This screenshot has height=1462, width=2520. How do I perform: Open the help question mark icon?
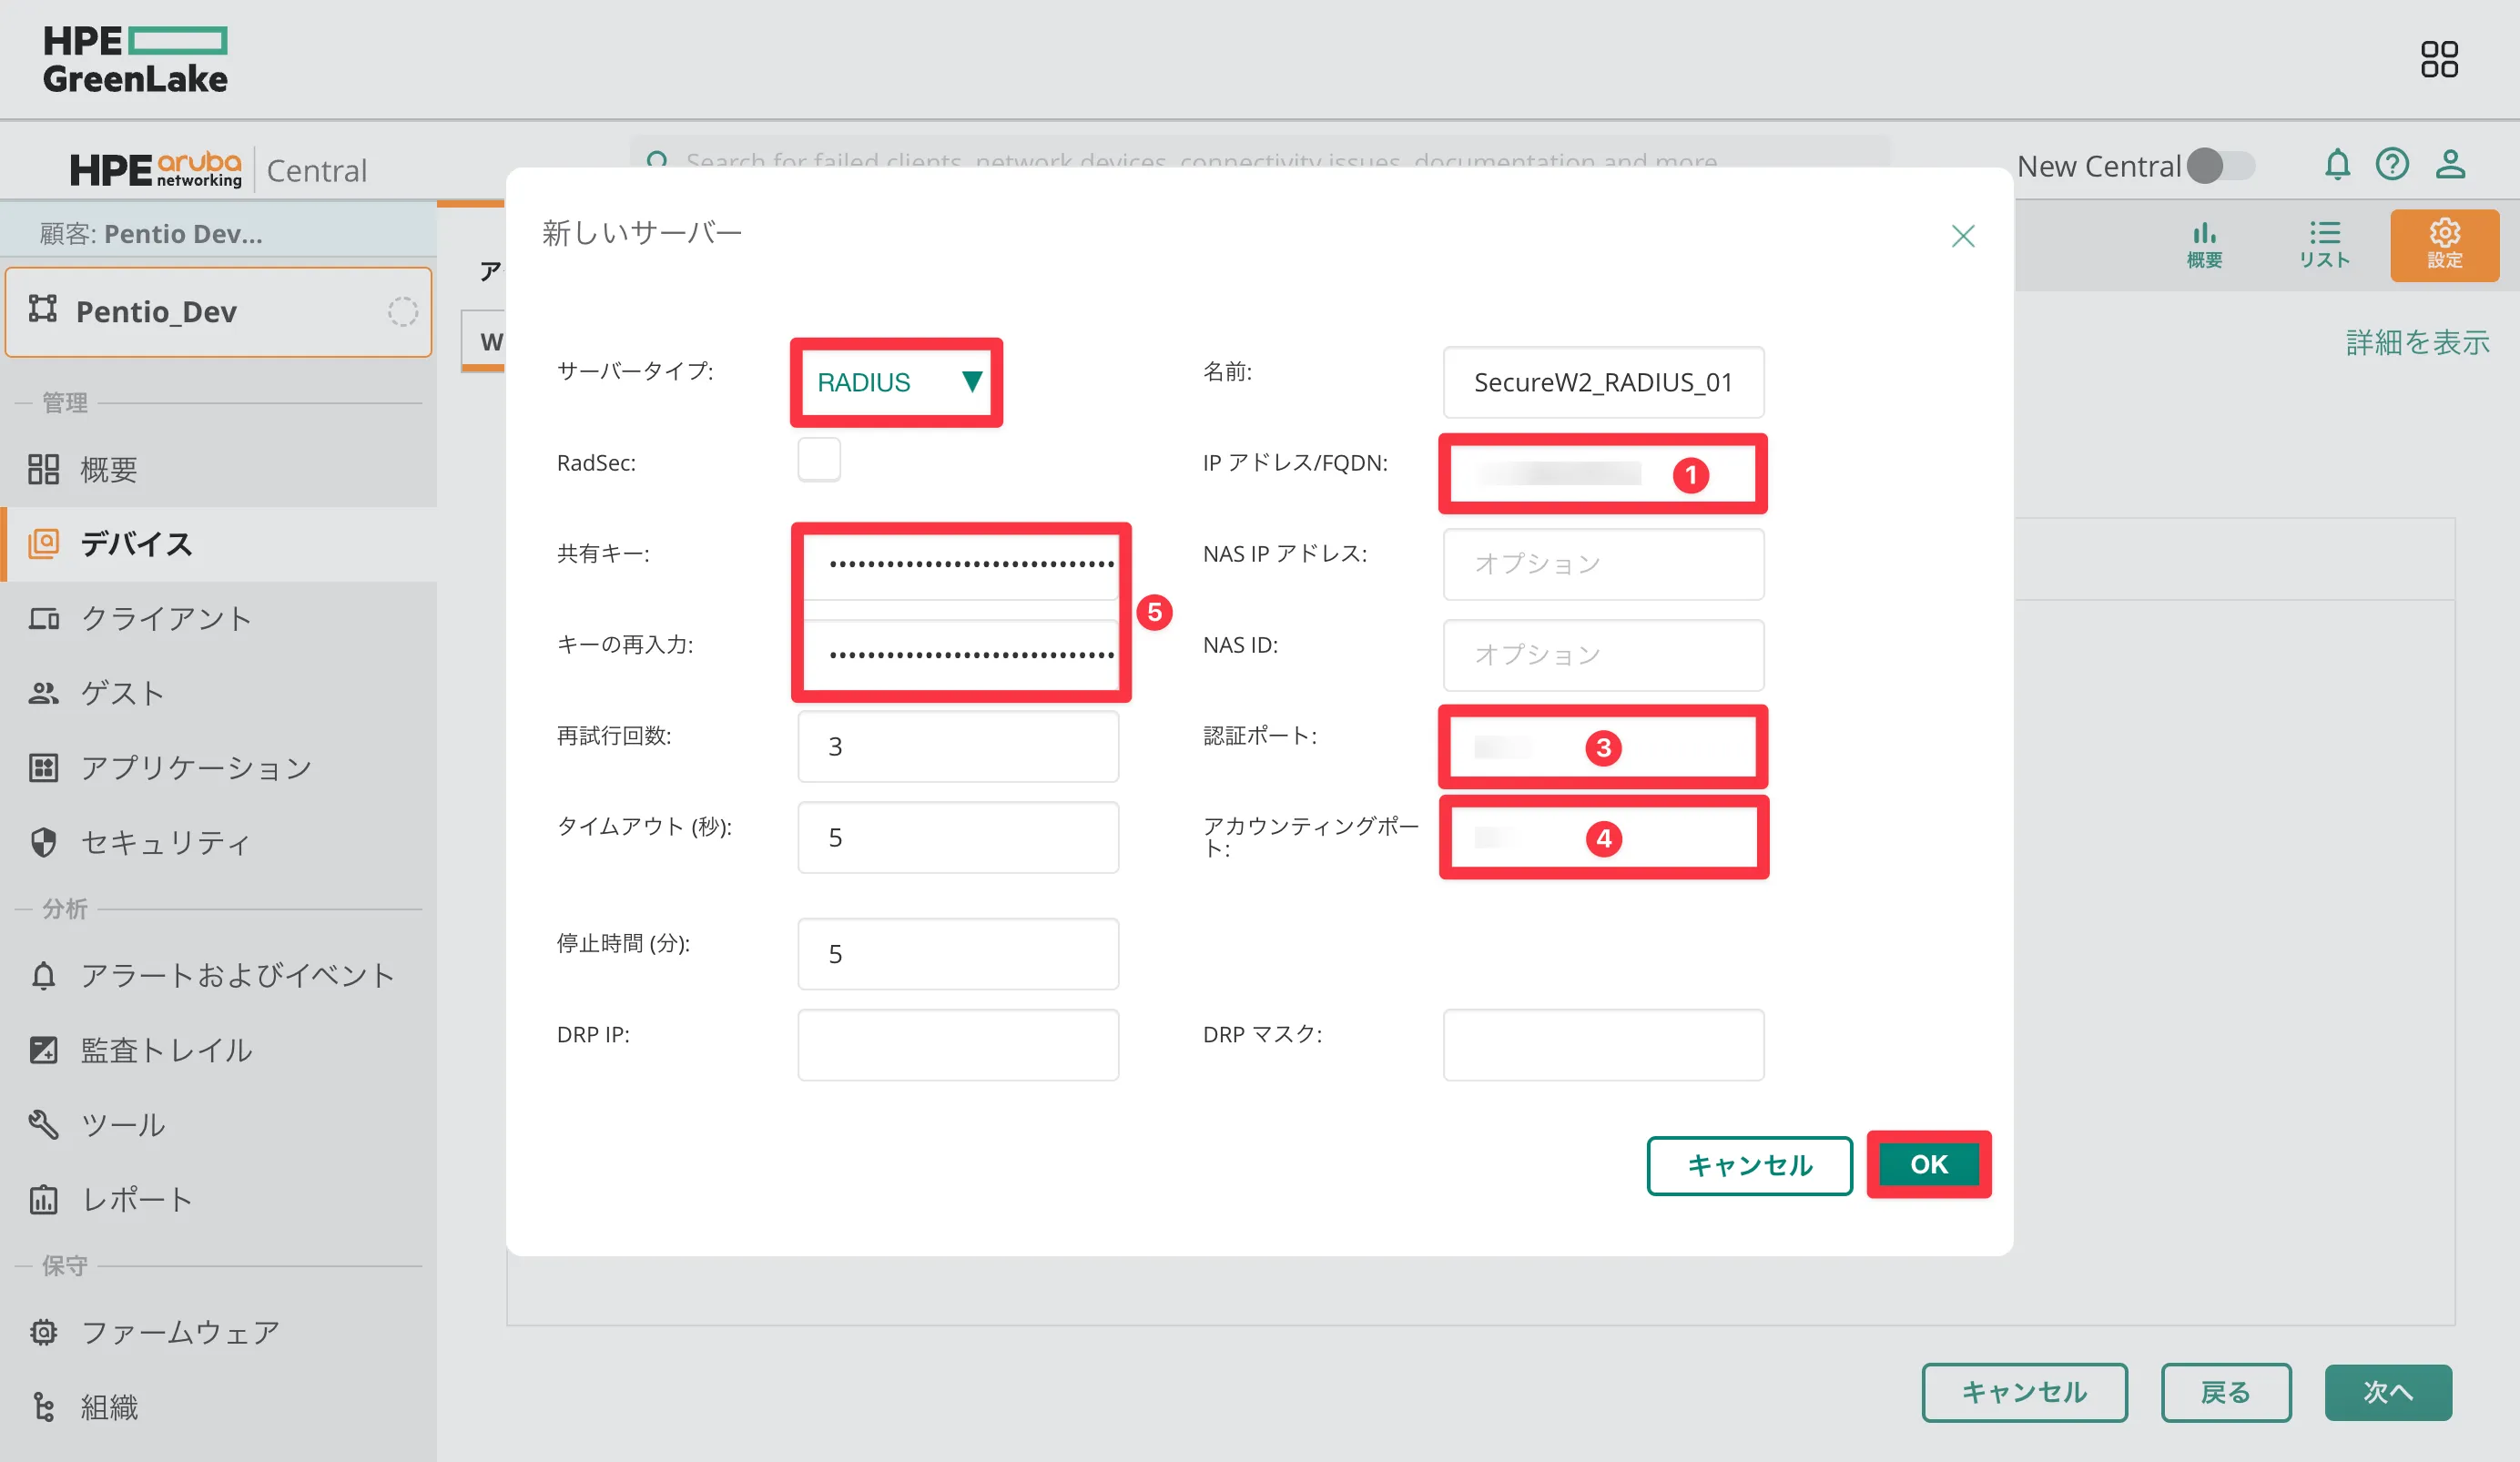click(x=2392, y=164)
